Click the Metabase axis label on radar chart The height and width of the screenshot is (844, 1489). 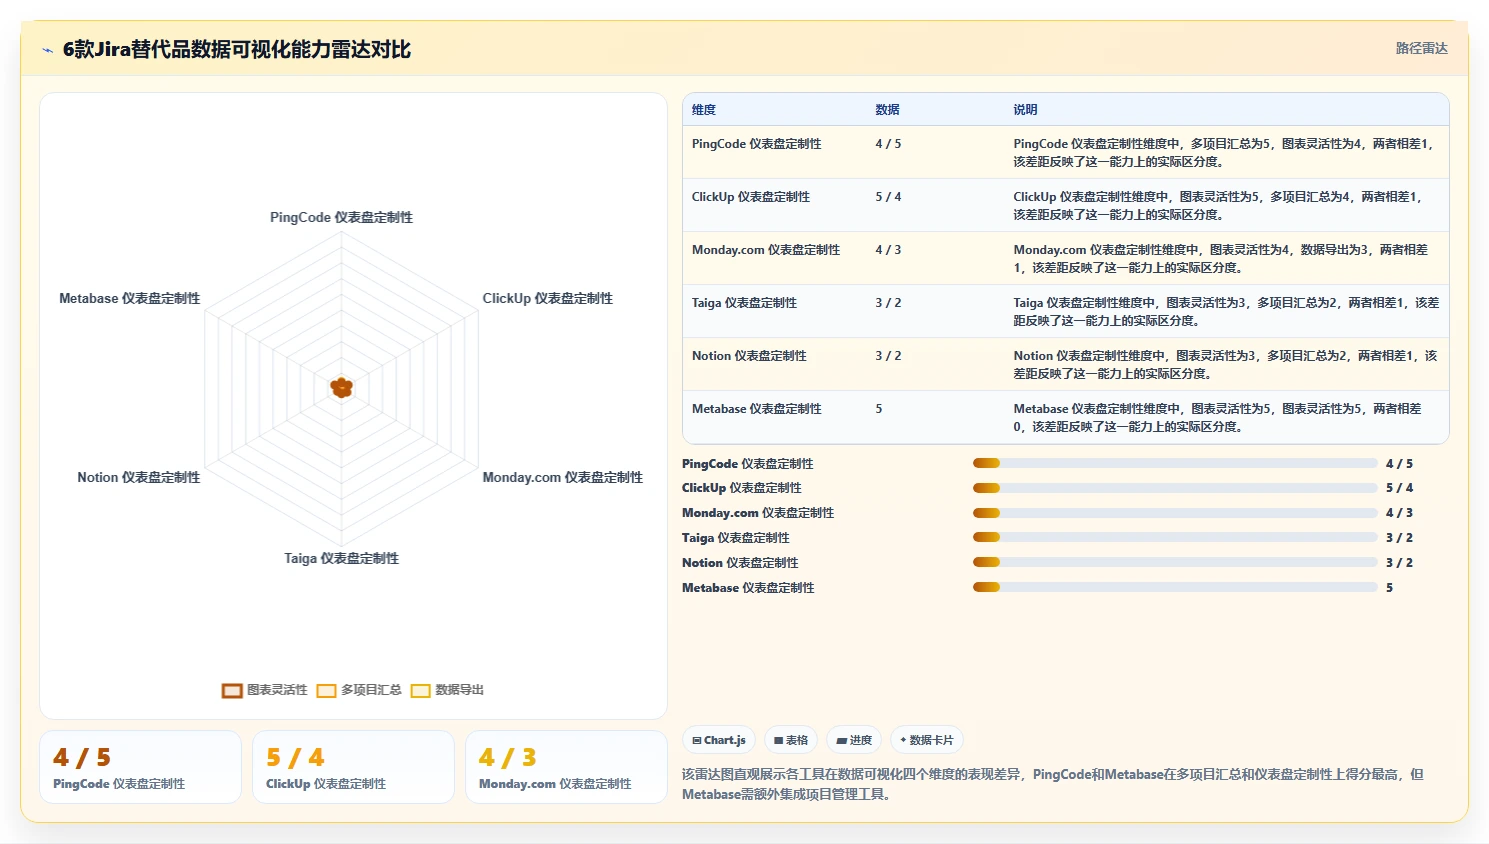(129, 298)
